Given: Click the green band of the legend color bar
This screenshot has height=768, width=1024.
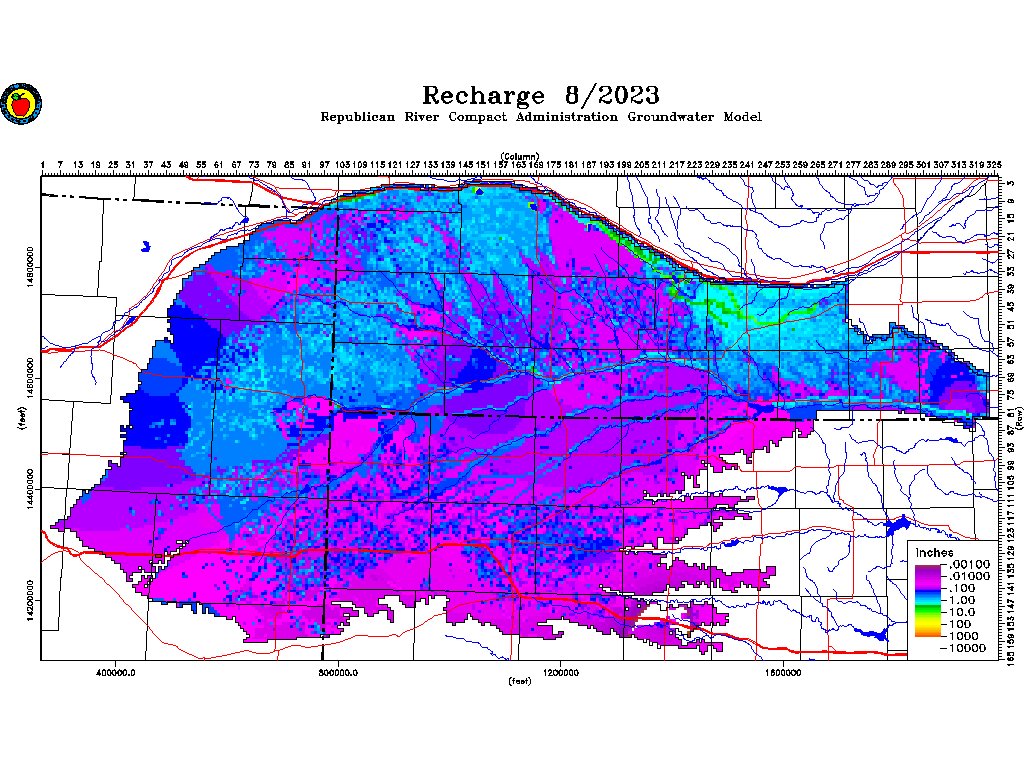Looking at the screenshot, I should point(927,611).
